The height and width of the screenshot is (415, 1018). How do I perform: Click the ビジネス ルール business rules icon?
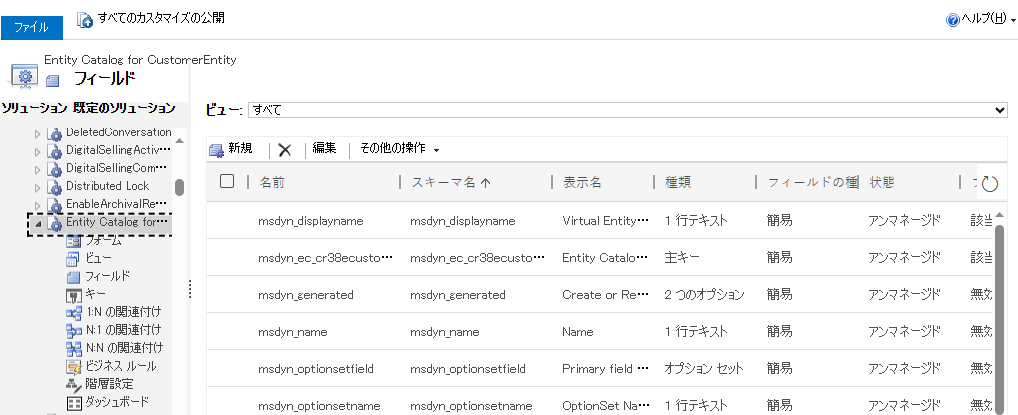point(74,367)
